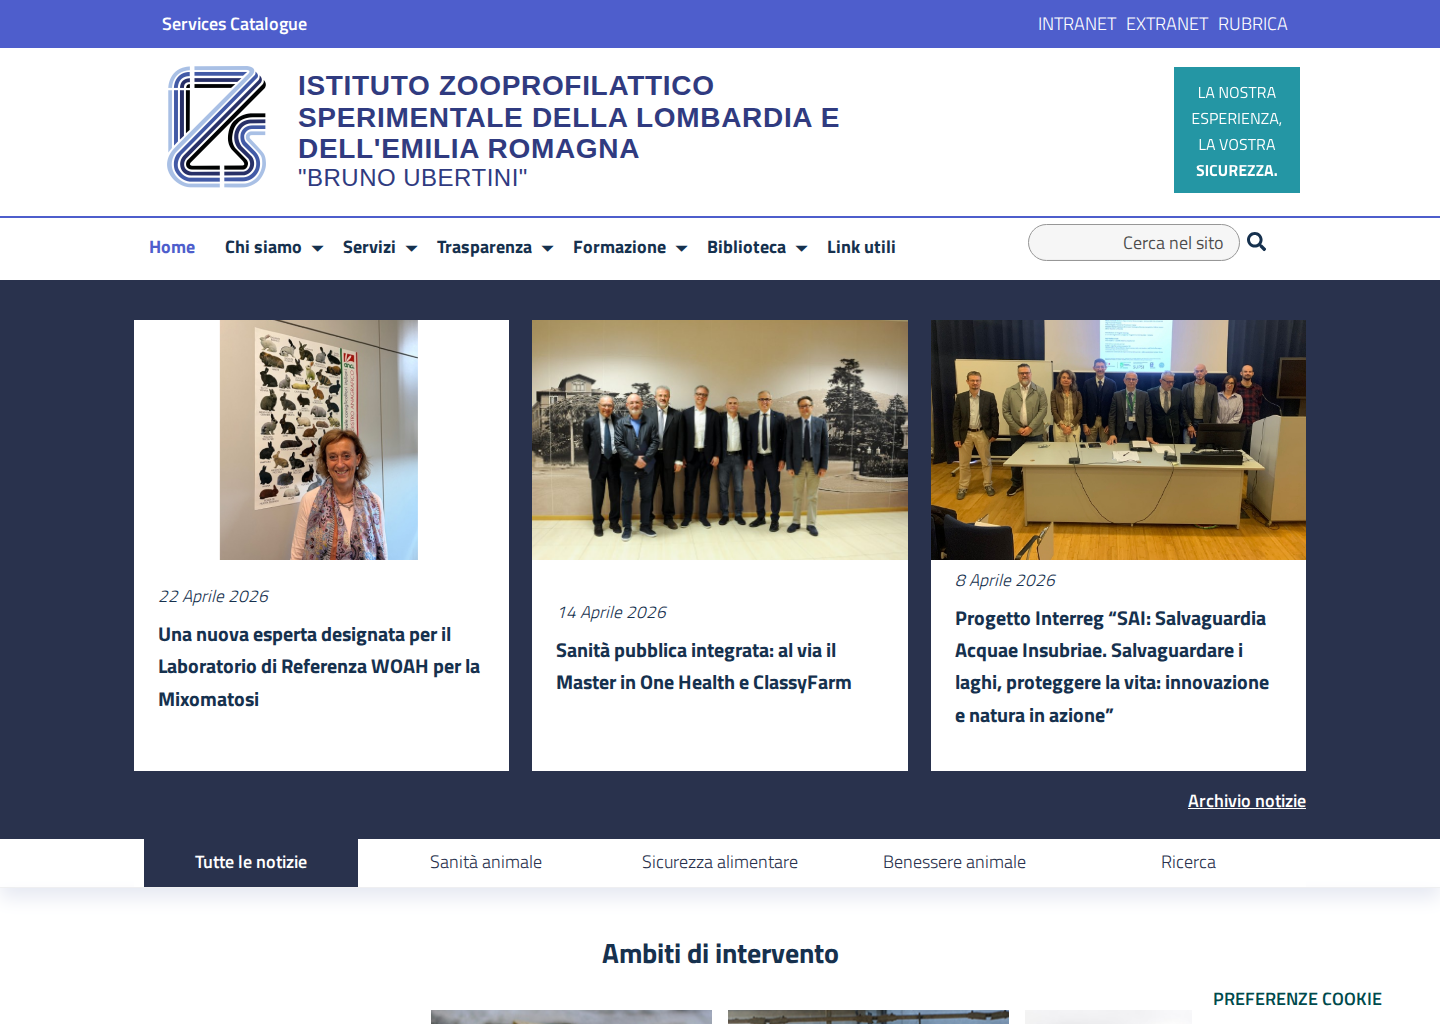Open the Link utili menu item
The height and width of the screenshot is (1024, 1440).
(x=861, y=247)
